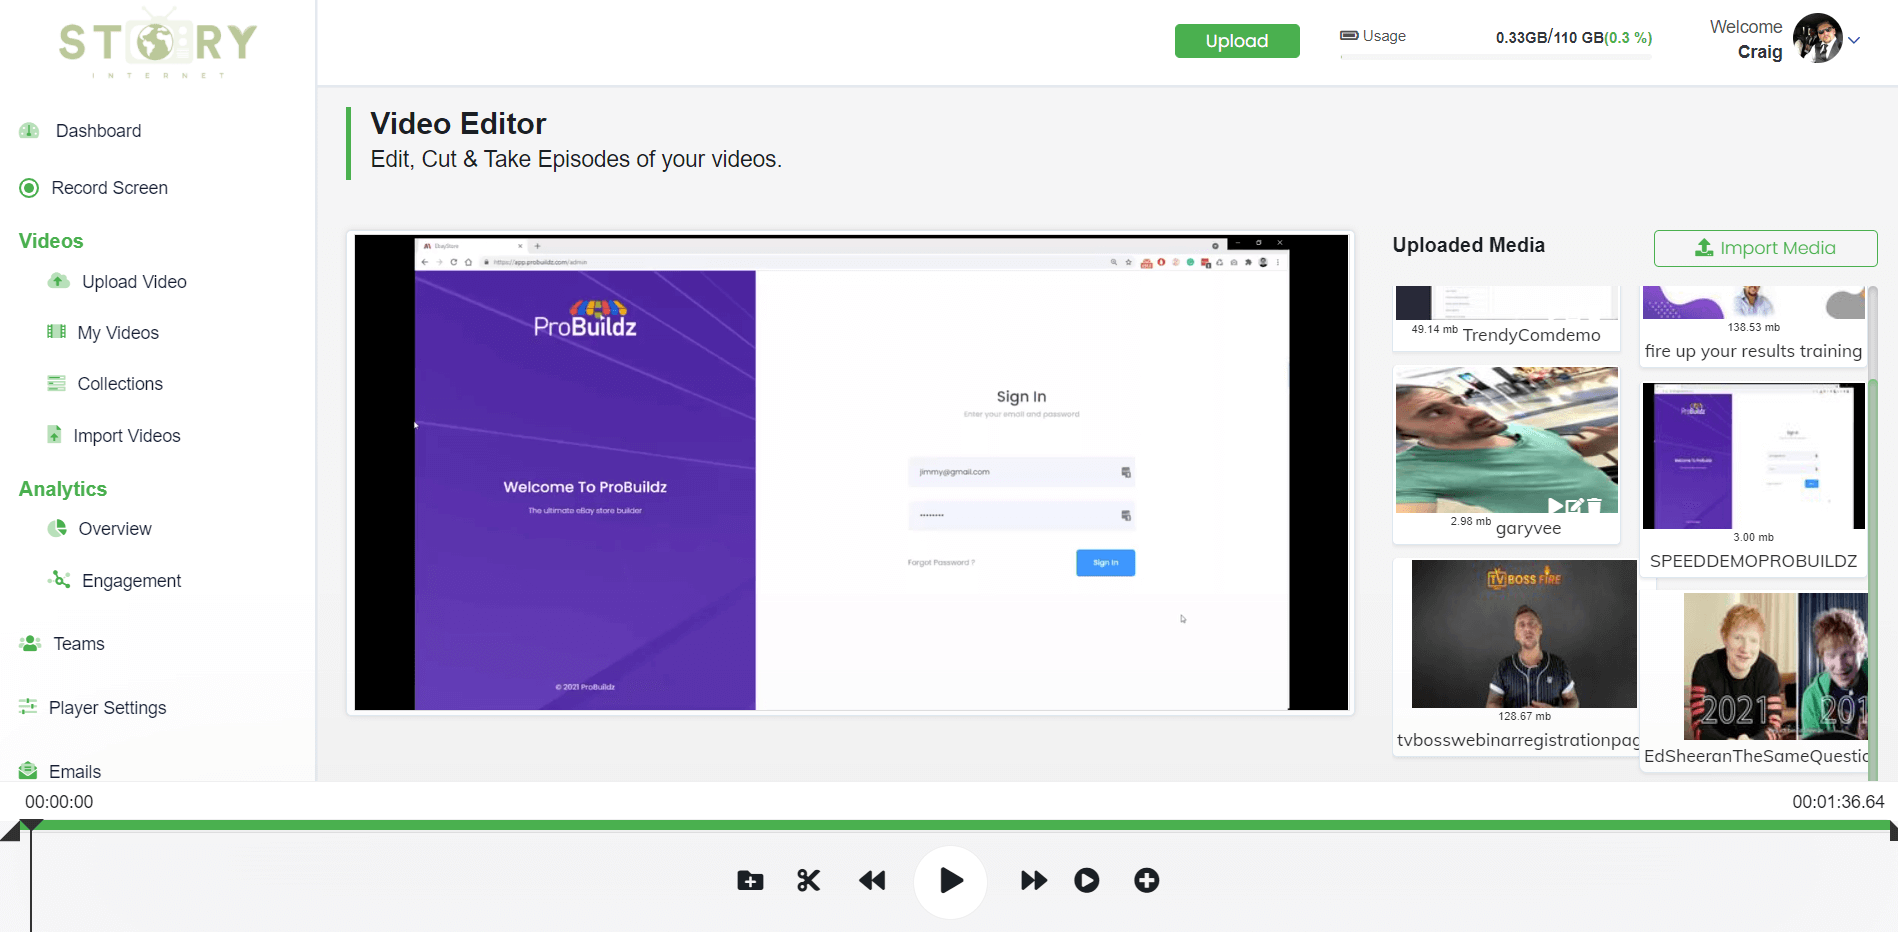Click the sliders icon beside Player Settings
This screenshot has width=1898, height=932.
[x=28, y=707]
